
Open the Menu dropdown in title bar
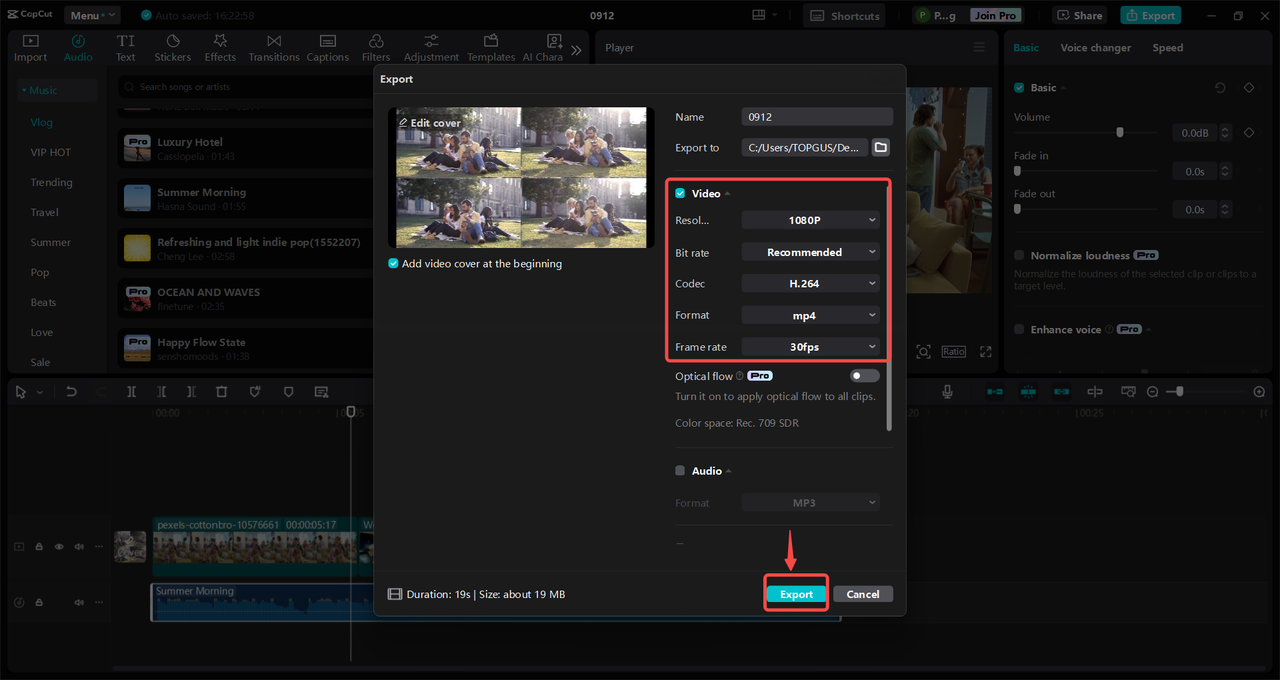[x=92, y=15]
